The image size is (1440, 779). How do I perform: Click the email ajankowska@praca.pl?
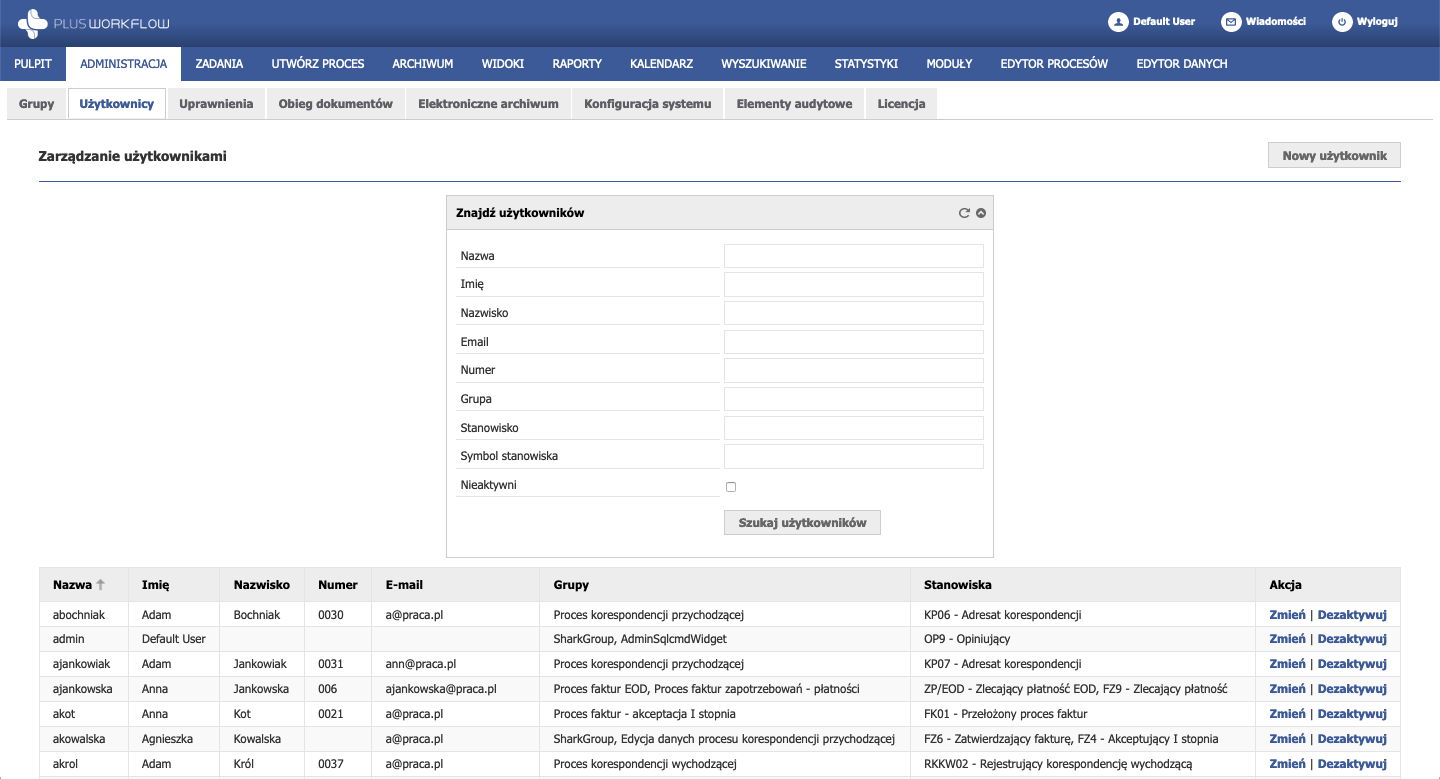click(x=441, y=689)
